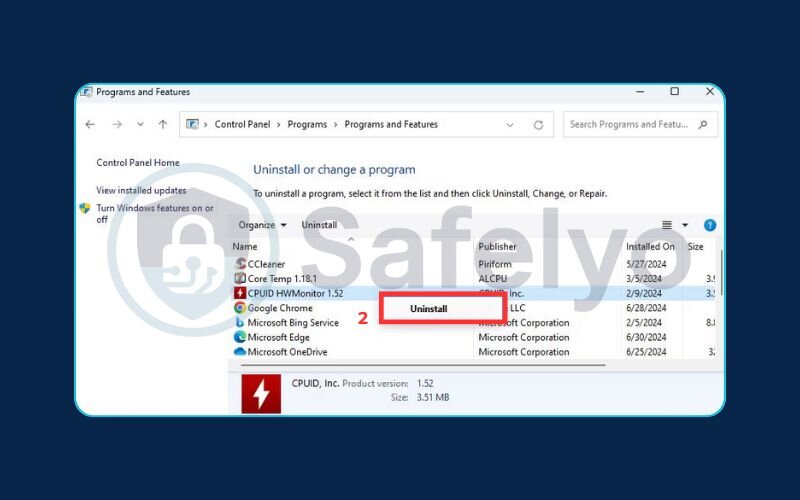Go up one folder level
This screenshot has width=800, height=500.
tap(163, 124)
